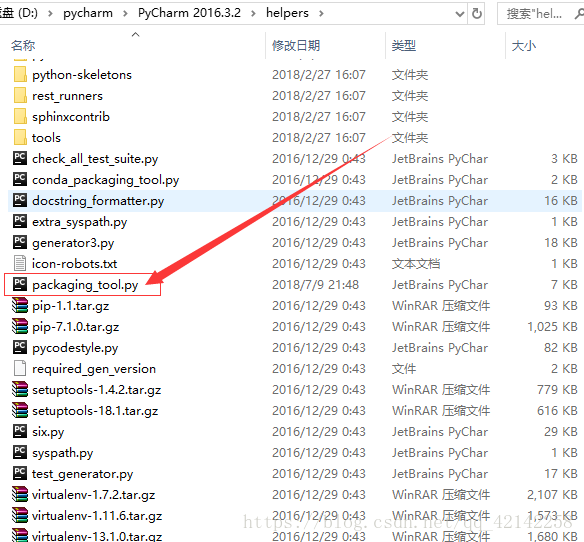Sort by the 修改日期 column header
Image resolution: width=584 pixels, height=542 pixels.
tap(296, 45)
